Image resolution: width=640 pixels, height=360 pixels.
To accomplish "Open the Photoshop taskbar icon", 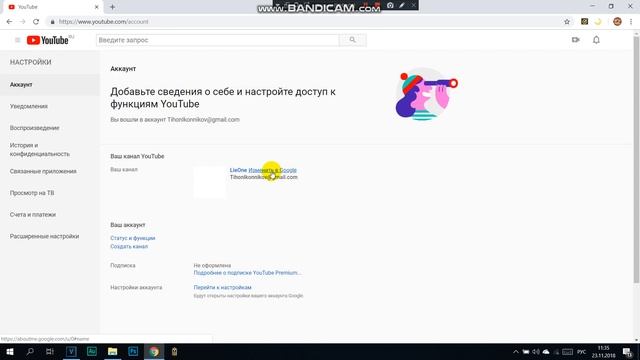I will pos(133,351).
